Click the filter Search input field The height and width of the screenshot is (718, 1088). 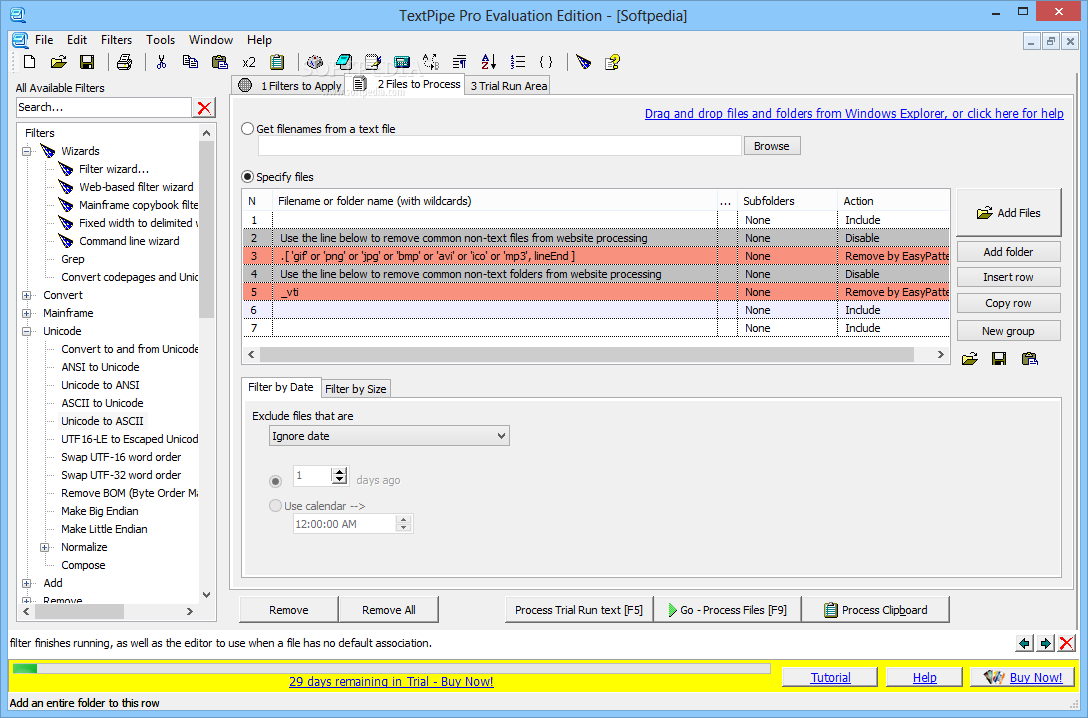click(x=103, y=107)
